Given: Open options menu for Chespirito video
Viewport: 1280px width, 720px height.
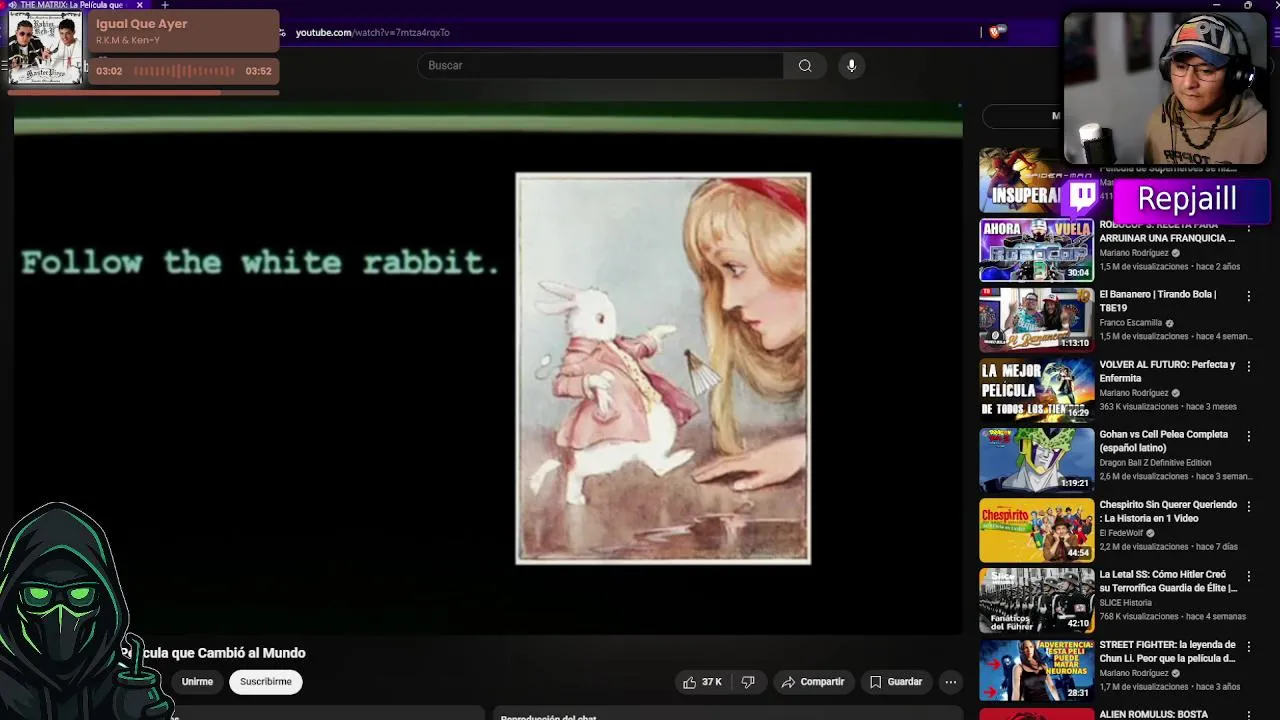Looking at the screenshot, I should click(1248, 506).
